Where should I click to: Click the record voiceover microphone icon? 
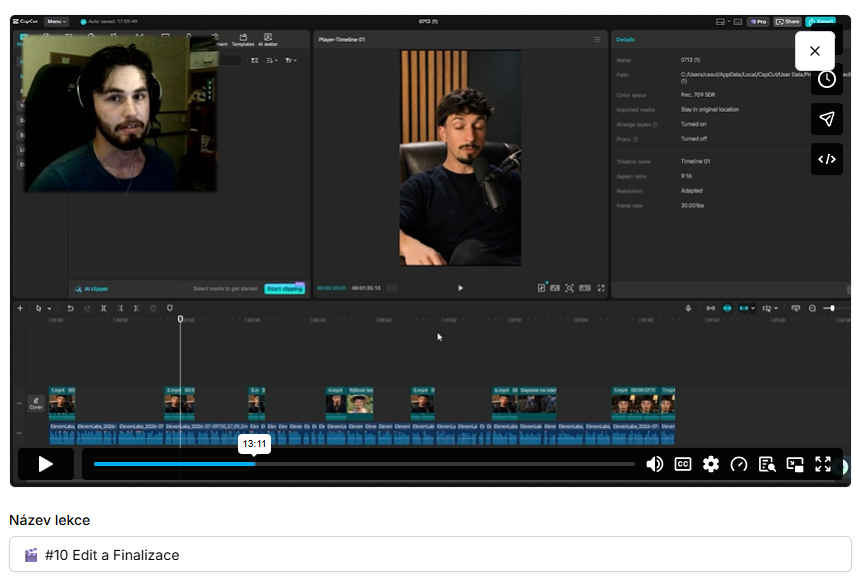coord(688,308)
